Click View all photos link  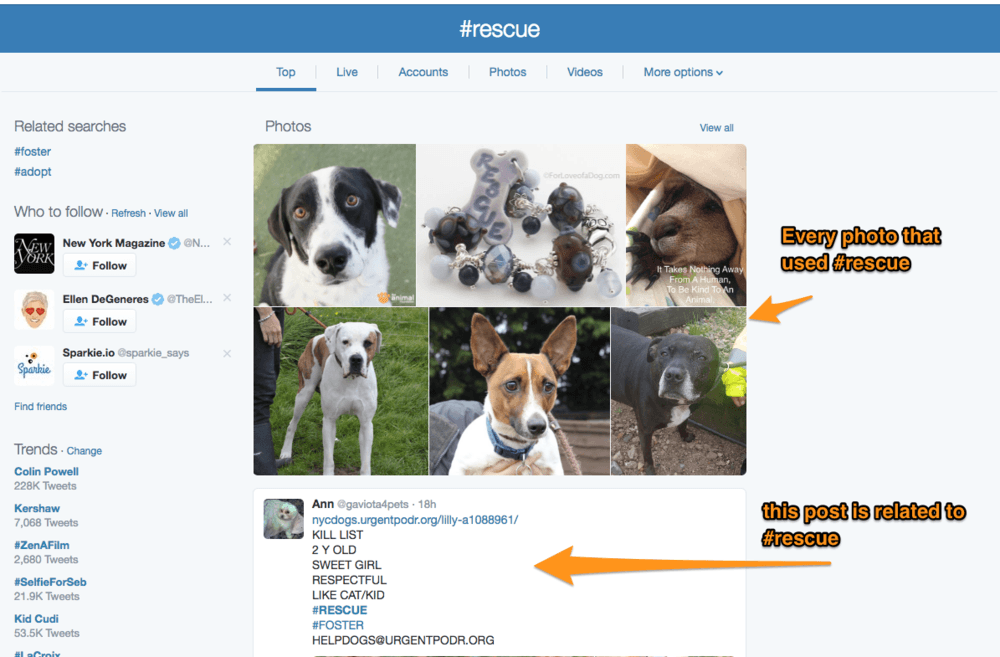(x=716, y=128)
